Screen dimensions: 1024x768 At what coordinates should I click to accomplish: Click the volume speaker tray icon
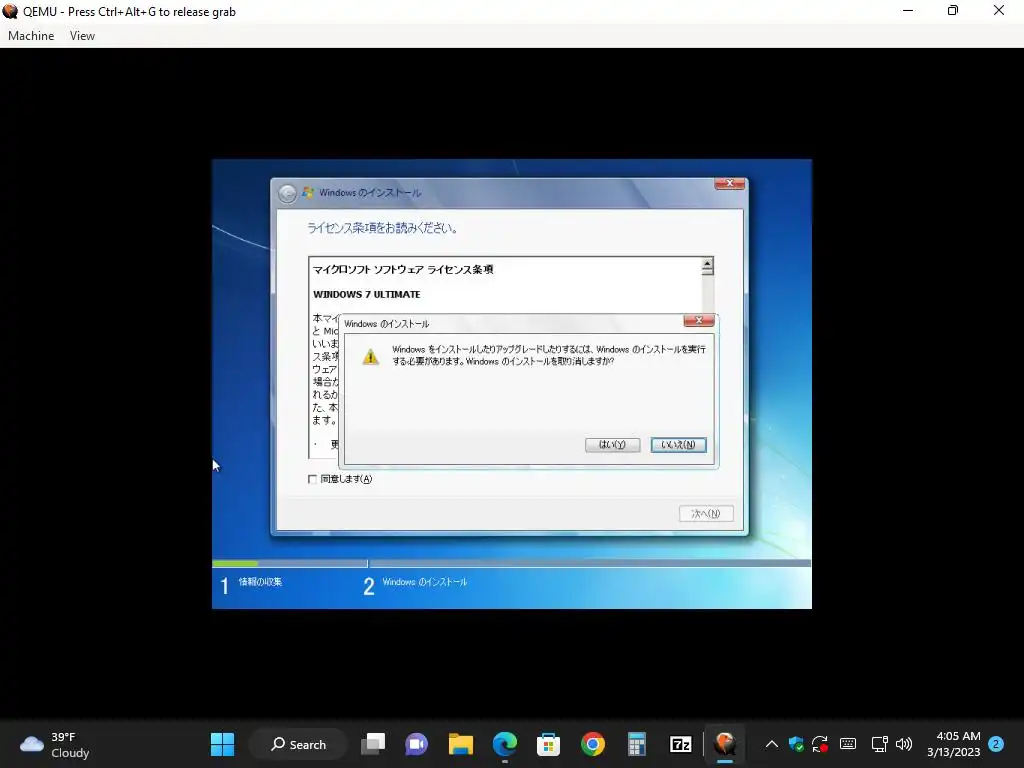click(x=904, y=744)
